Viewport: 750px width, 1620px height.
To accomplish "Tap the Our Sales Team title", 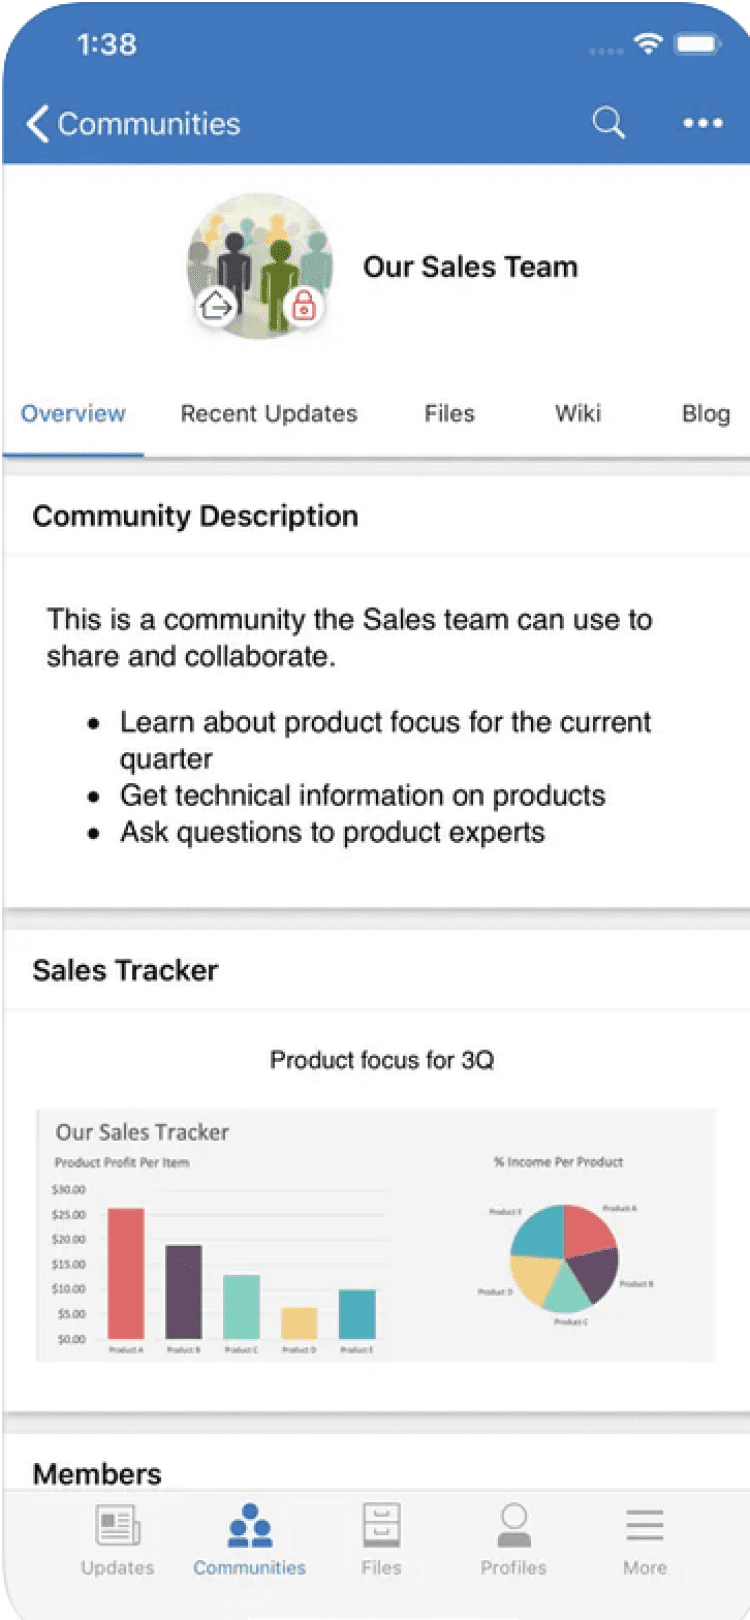I will (x=470, y=267).
